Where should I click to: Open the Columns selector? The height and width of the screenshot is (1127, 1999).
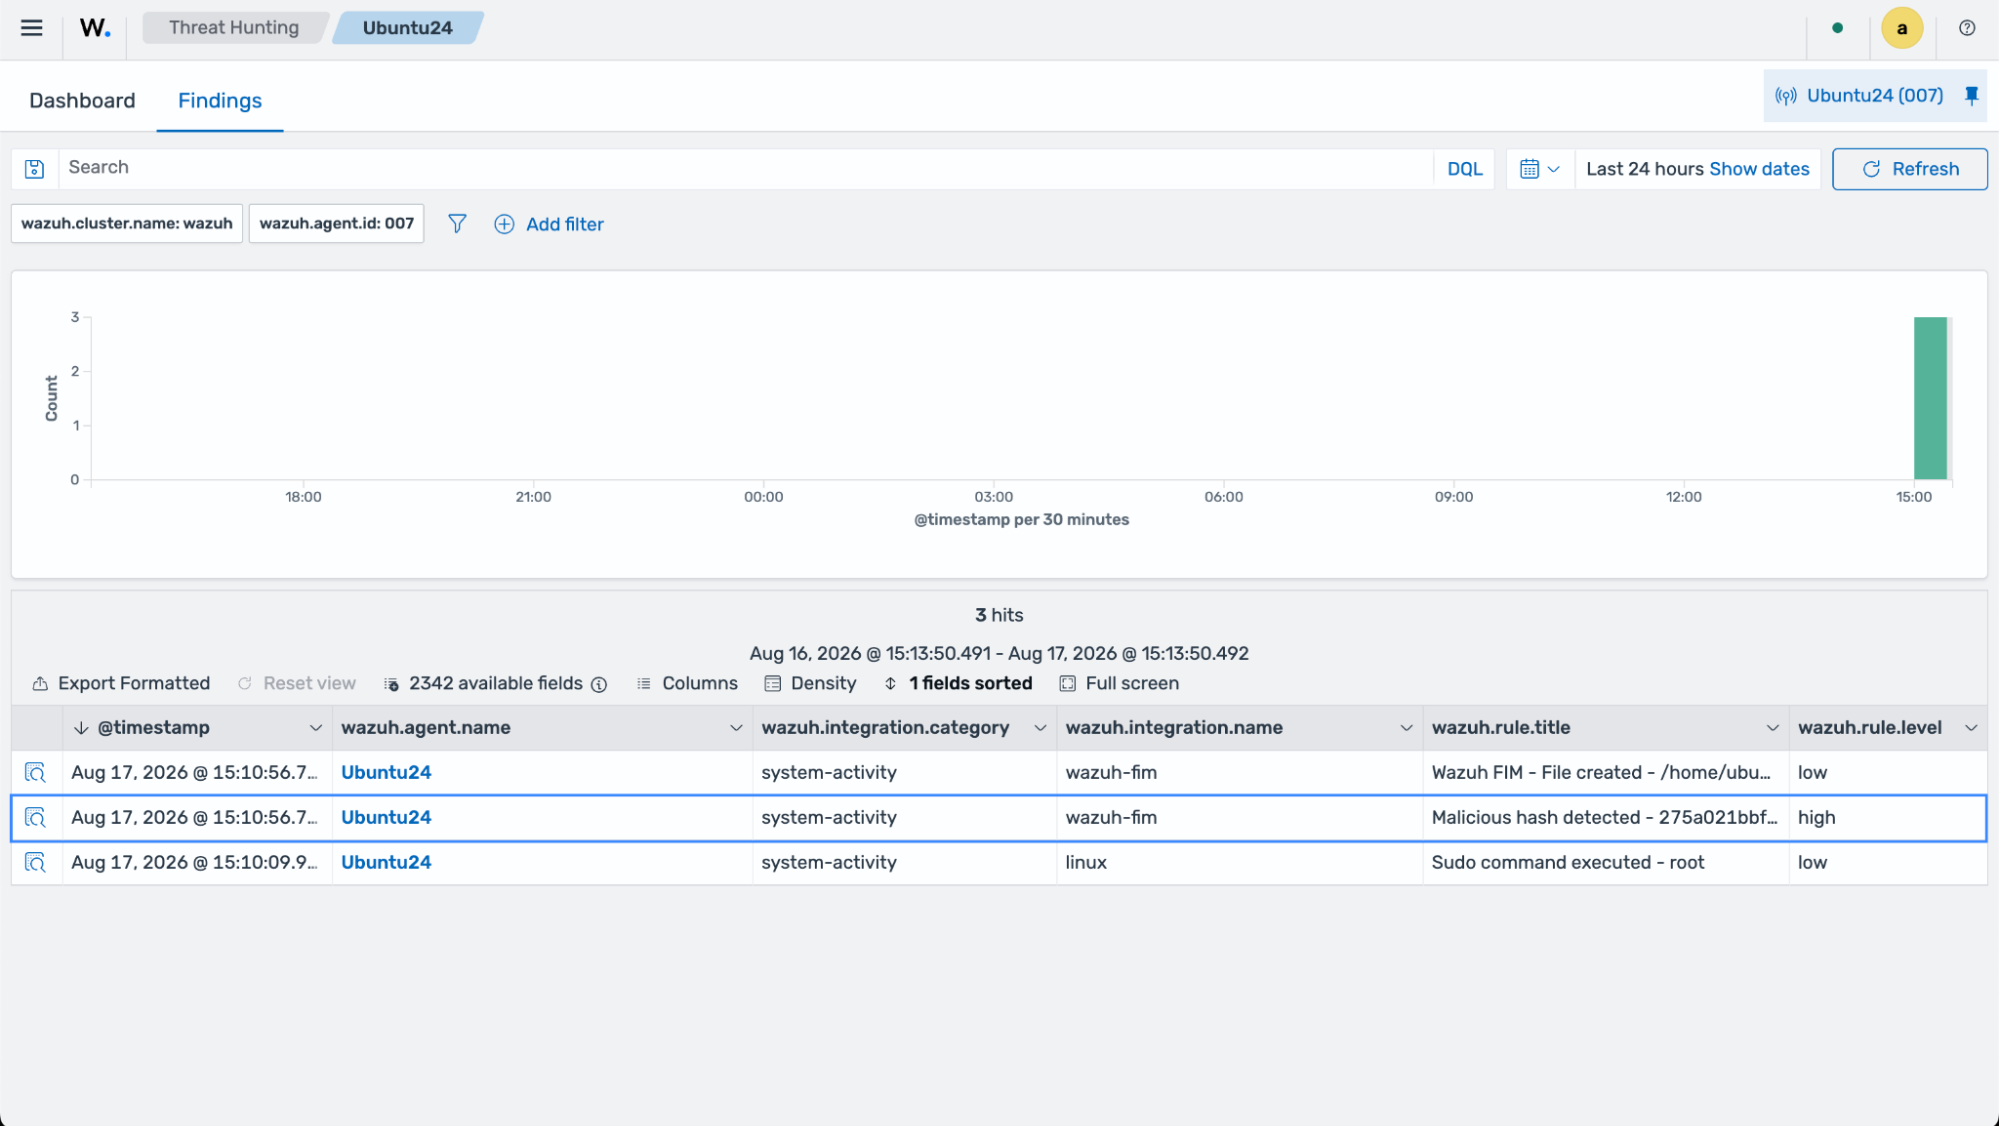click(x=687, y=684)
